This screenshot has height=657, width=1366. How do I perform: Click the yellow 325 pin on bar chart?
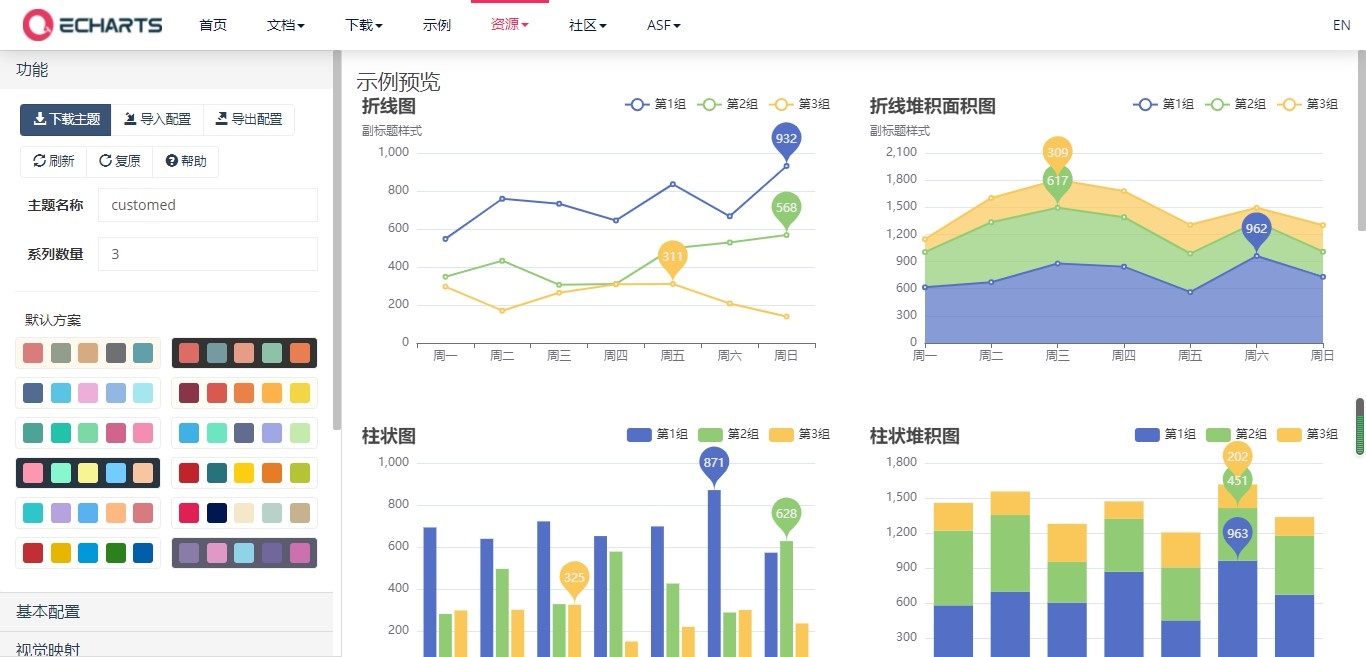click(x=574, y=579)
